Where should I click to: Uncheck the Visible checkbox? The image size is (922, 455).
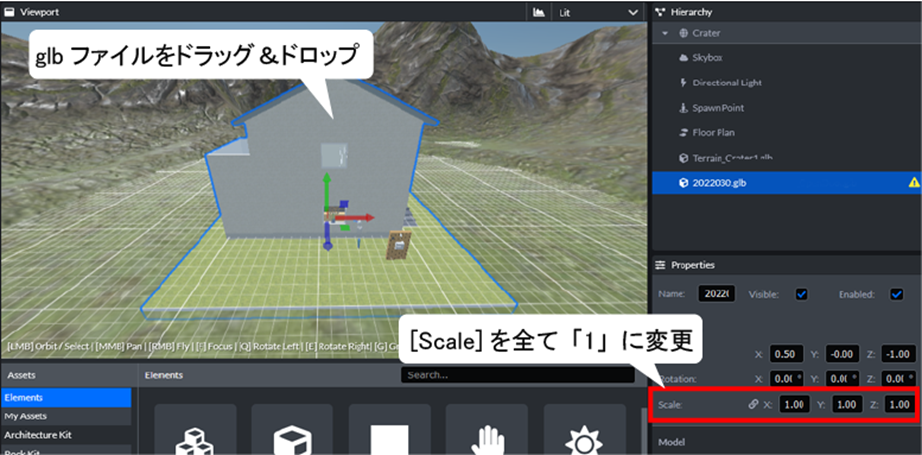pos(801,294)
